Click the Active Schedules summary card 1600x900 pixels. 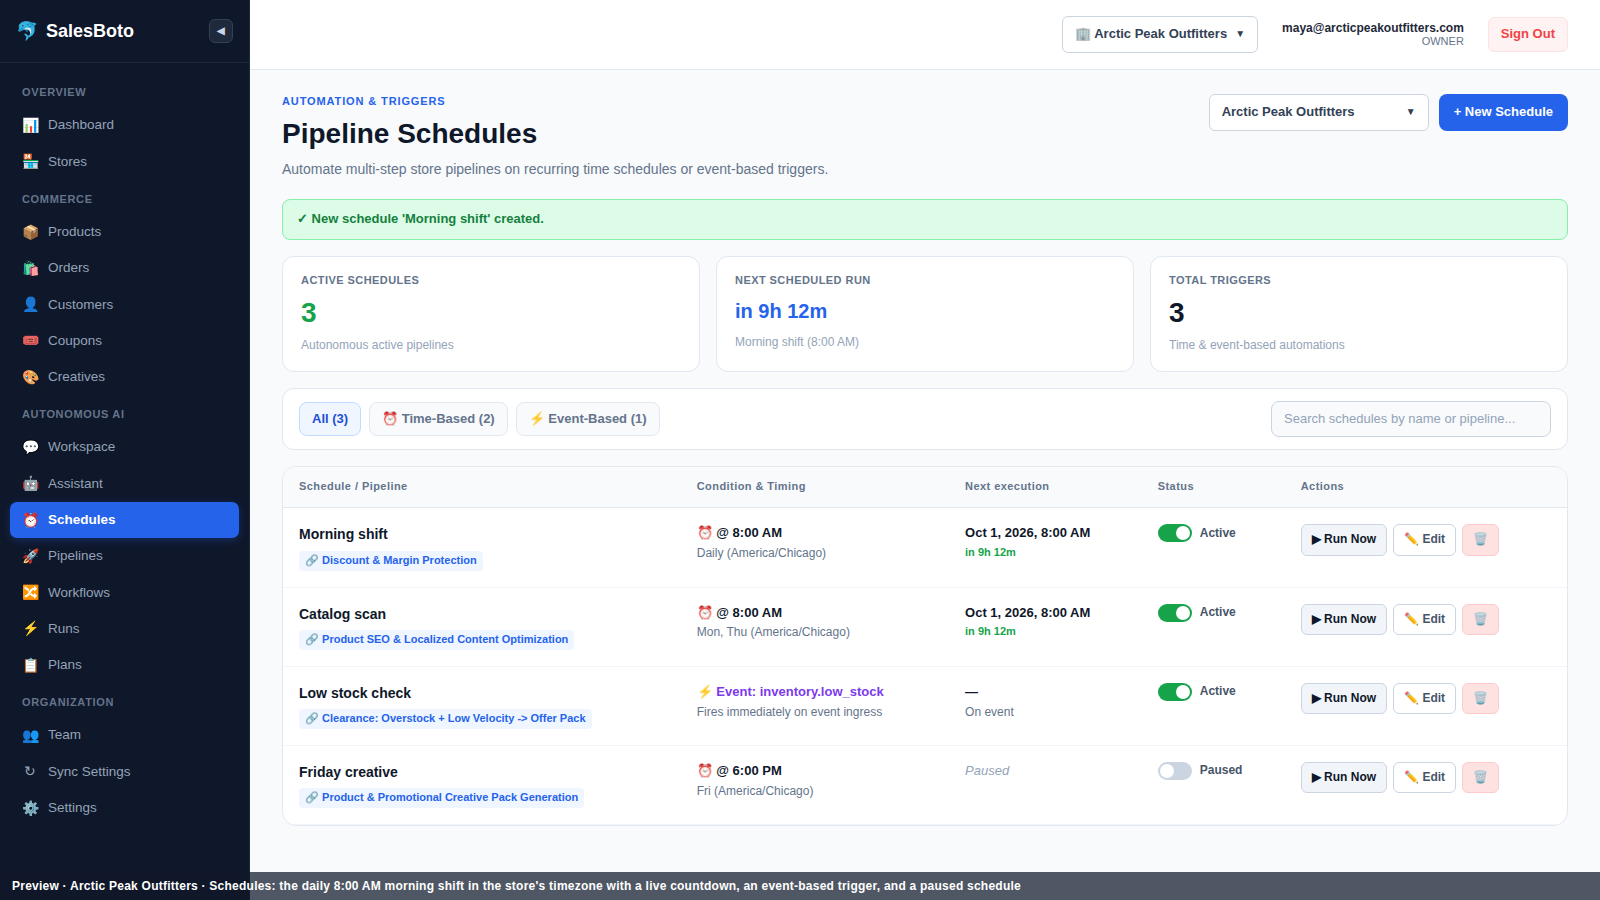tap(491, 314)
